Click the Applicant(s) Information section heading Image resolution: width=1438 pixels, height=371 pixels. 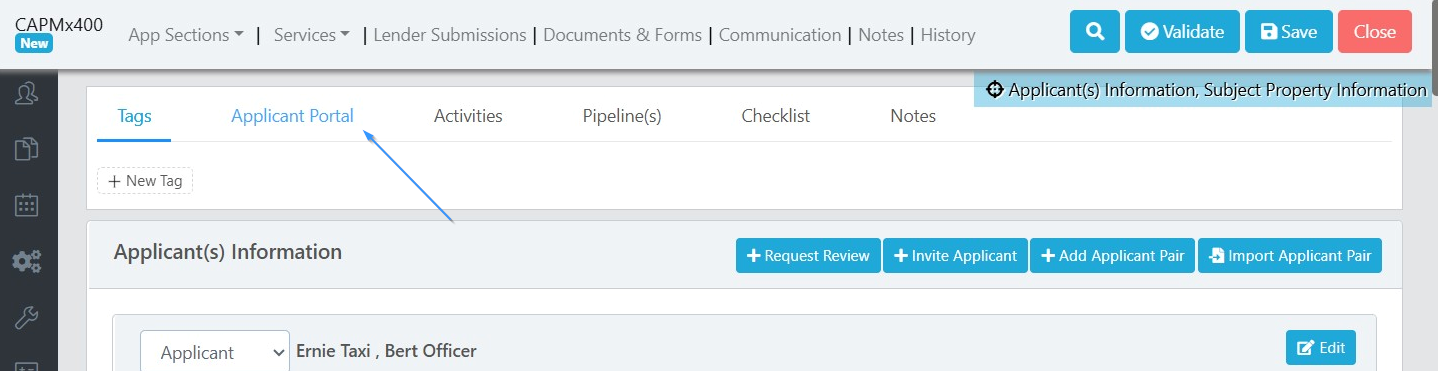[228, 252]
